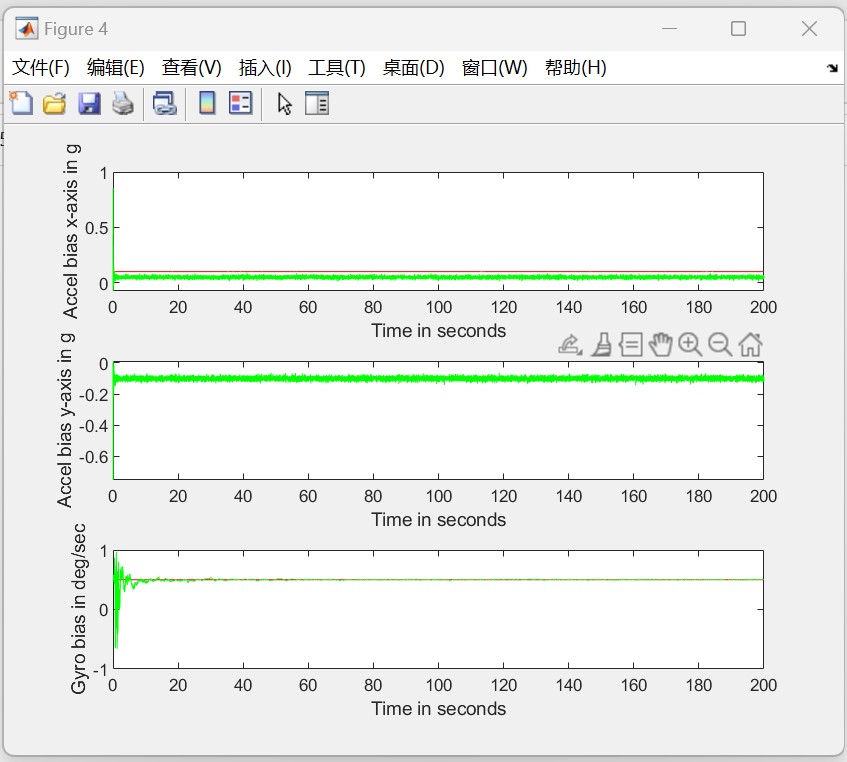Open a file with the folder icon
This screenshot has width=847, height=762.
click(x=55, y=103)
